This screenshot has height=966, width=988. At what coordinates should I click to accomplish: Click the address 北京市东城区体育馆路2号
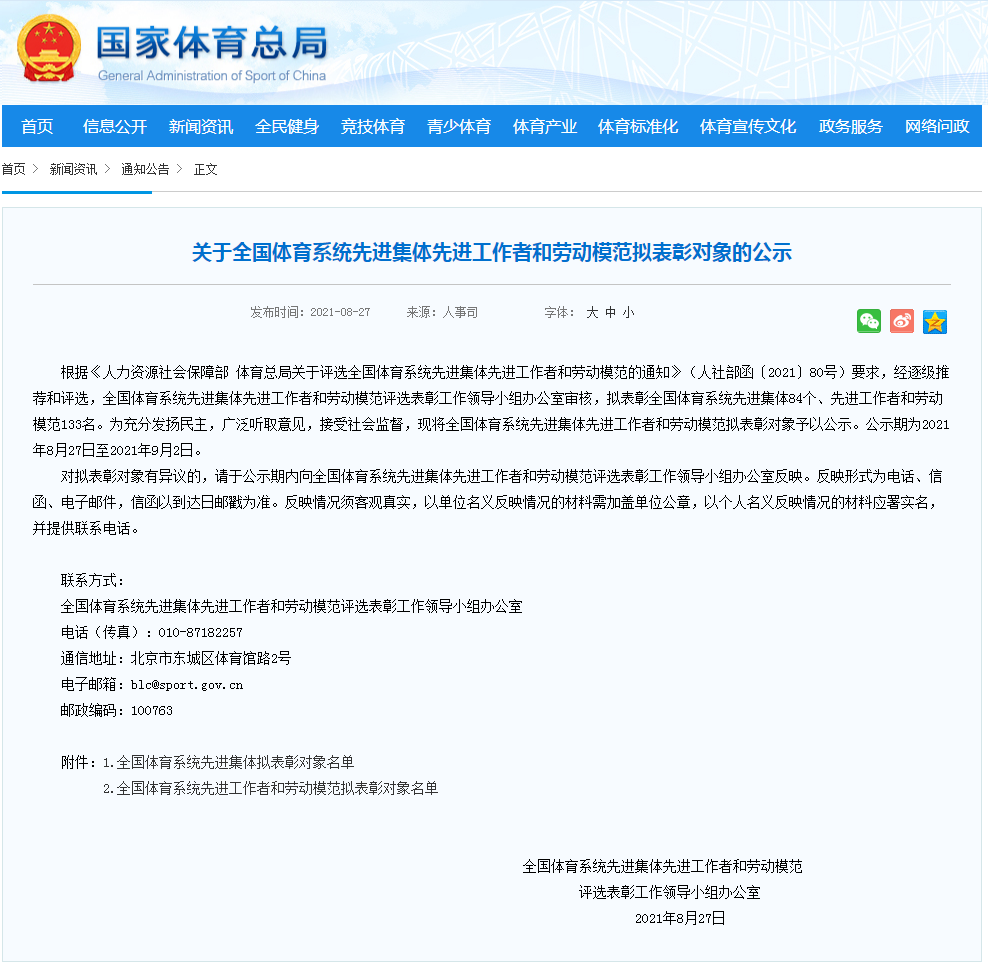pos(210,658)
